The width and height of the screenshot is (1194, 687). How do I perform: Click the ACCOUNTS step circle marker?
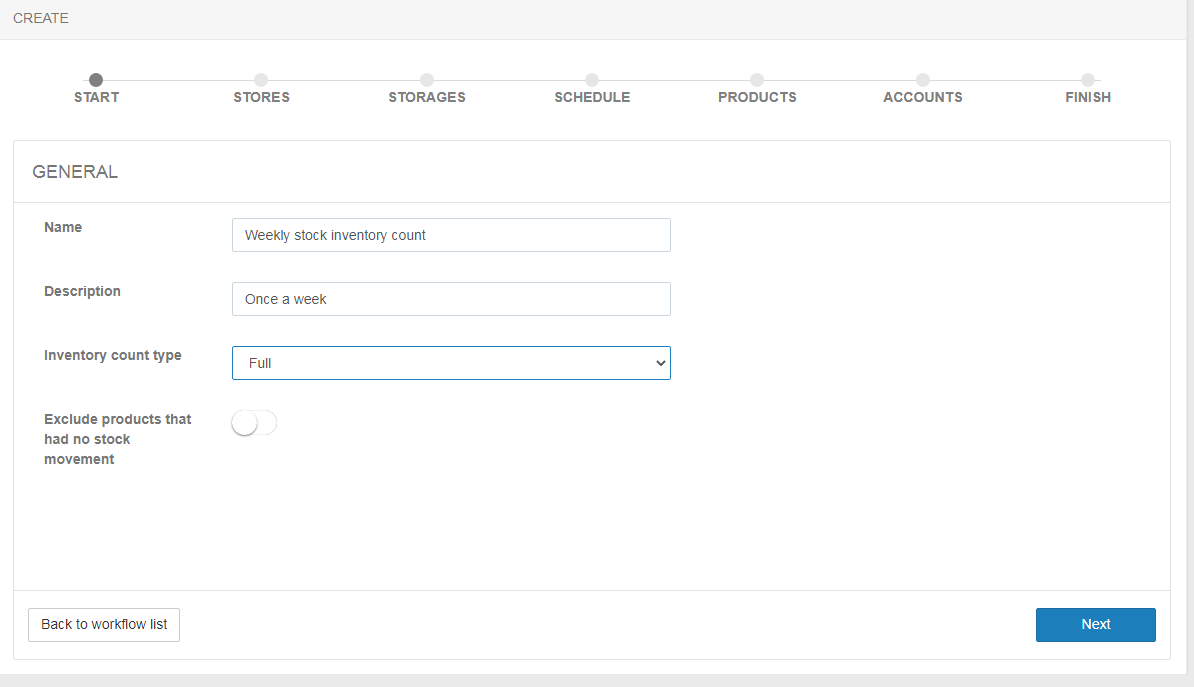click(x=923, y=80)
